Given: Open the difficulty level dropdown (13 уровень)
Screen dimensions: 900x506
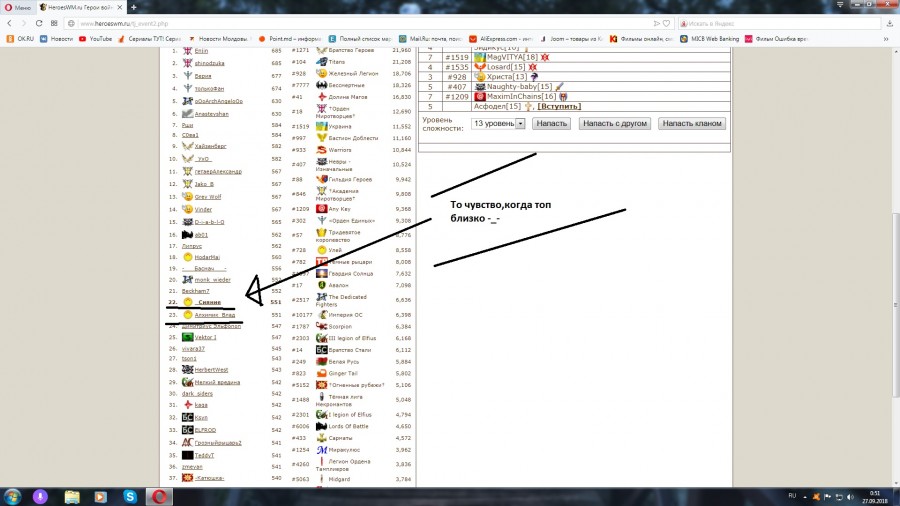Looking at the screenshot, I should tap(498, 123).
